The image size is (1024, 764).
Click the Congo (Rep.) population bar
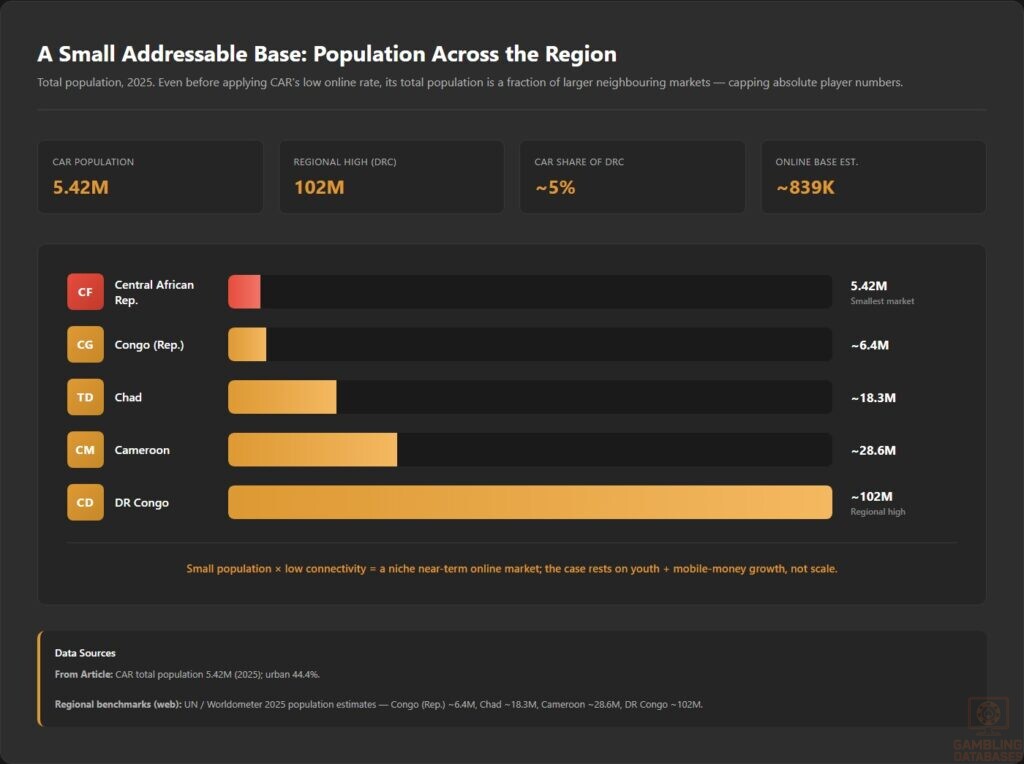(x=247, y=345)
